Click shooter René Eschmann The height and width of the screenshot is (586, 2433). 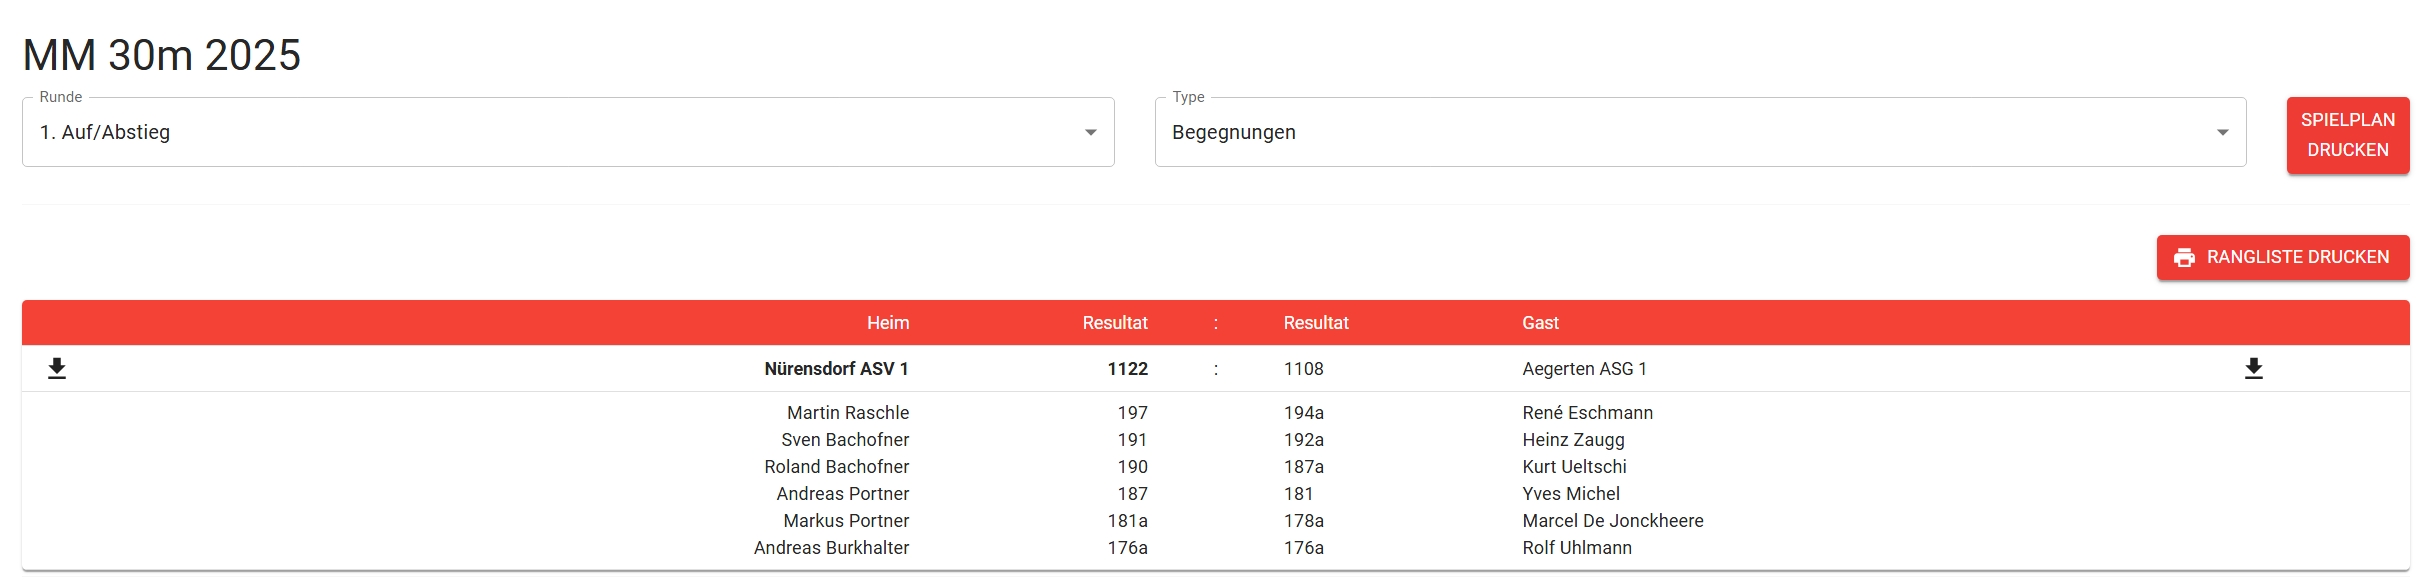pyautogui.click(x=1587, y=413)
